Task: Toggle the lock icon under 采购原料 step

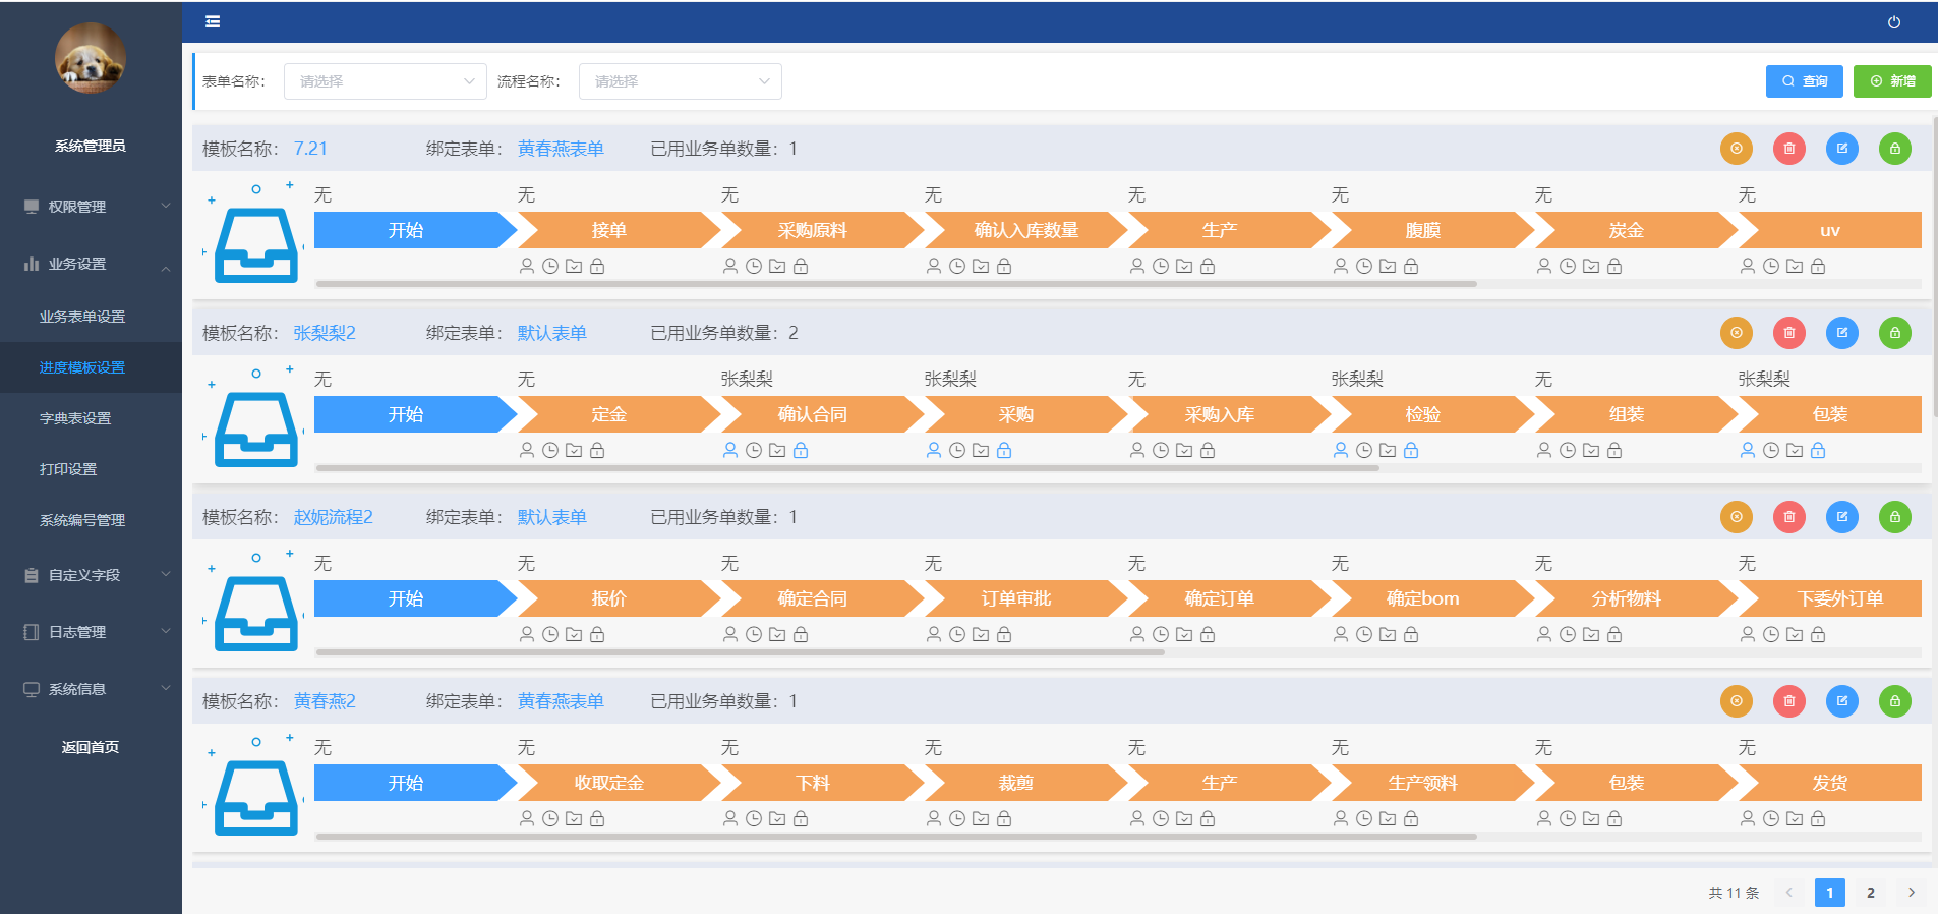Action: pos(801,267)
